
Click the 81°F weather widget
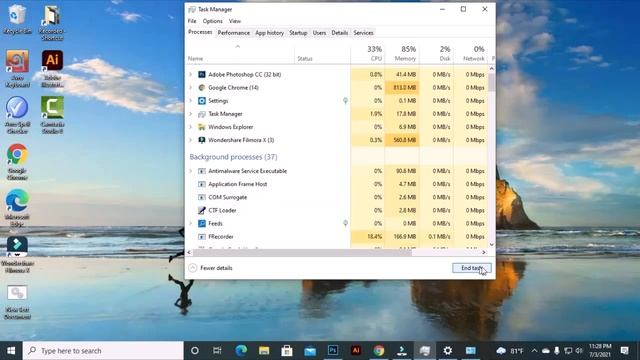tap(510, 351)
